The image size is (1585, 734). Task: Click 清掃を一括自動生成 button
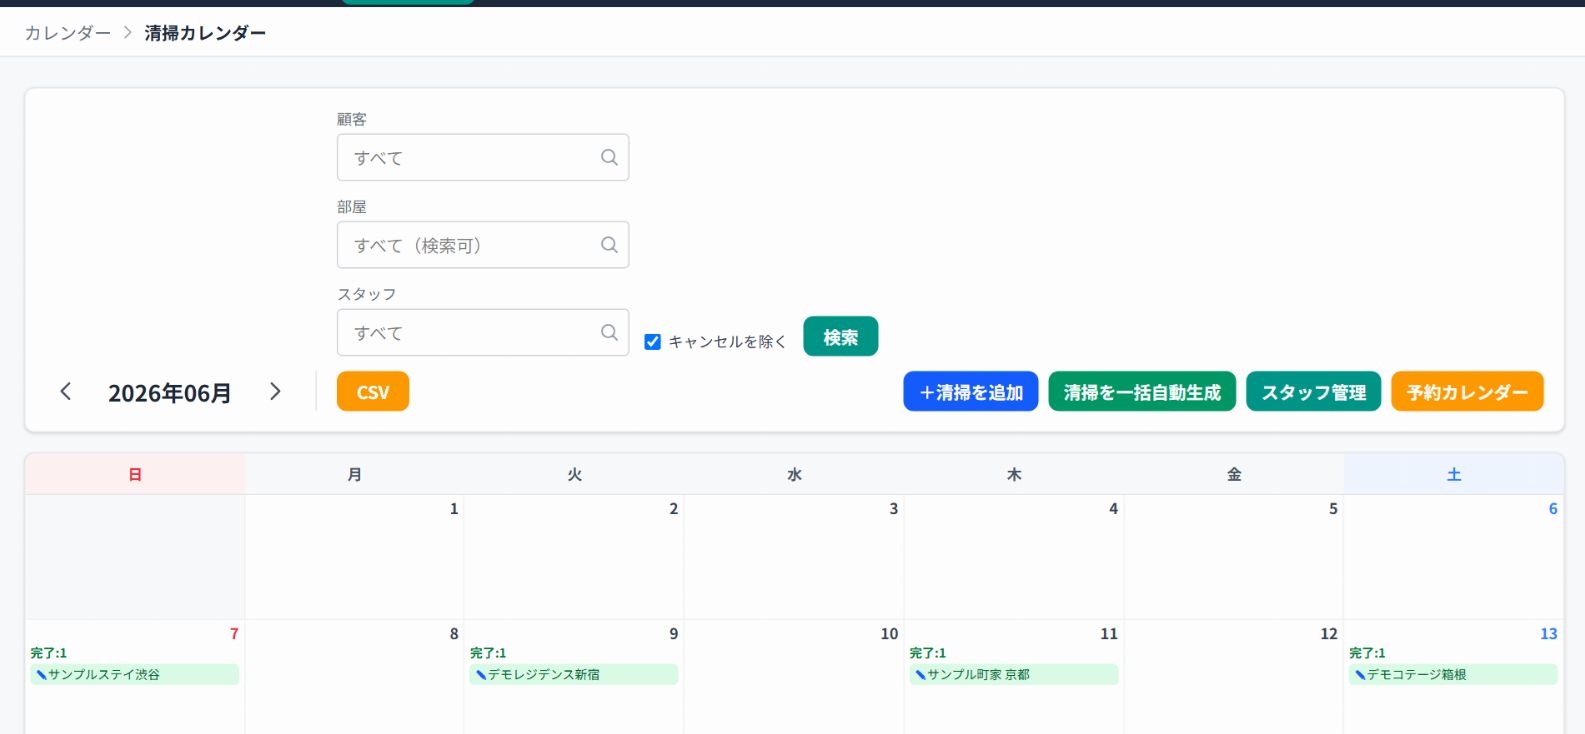[x=1142, y=392]
